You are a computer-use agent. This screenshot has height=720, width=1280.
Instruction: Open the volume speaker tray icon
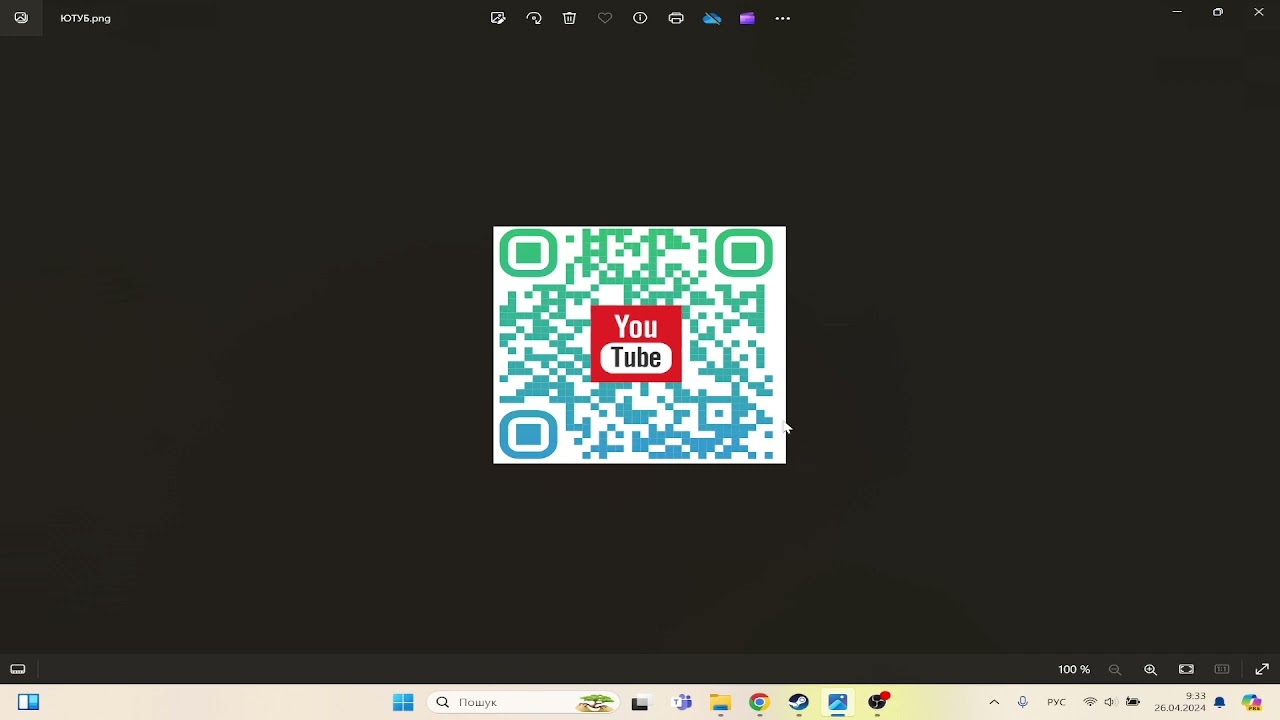(1110, 702)
